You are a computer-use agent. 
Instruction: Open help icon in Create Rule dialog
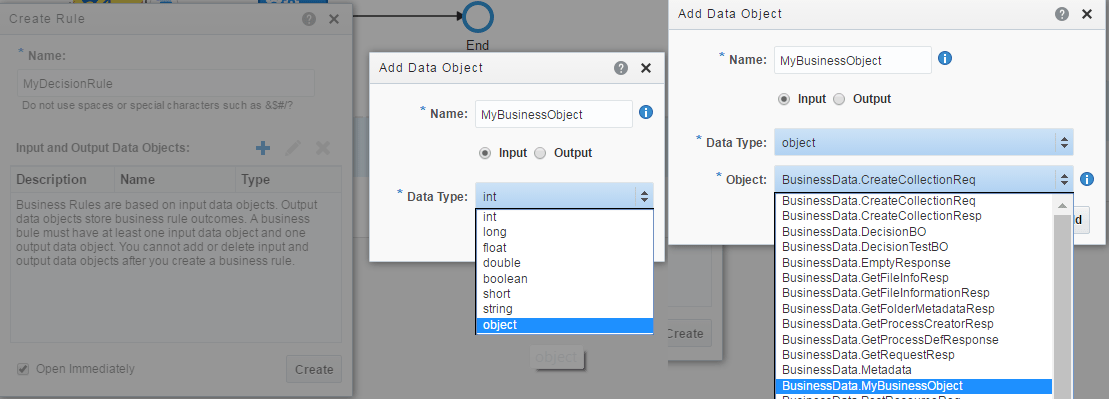click(x=309, y=19)
